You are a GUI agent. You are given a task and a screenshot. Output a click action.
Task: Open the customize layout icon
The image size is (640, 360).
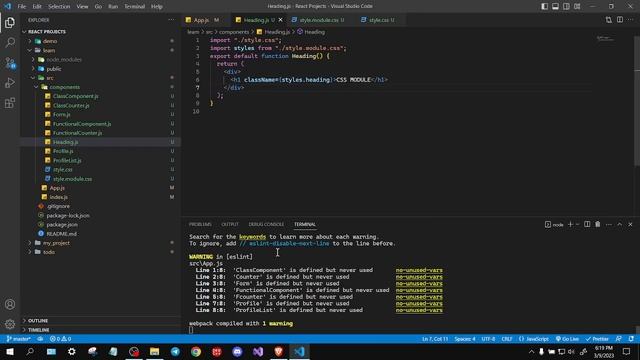click(577, 6)
